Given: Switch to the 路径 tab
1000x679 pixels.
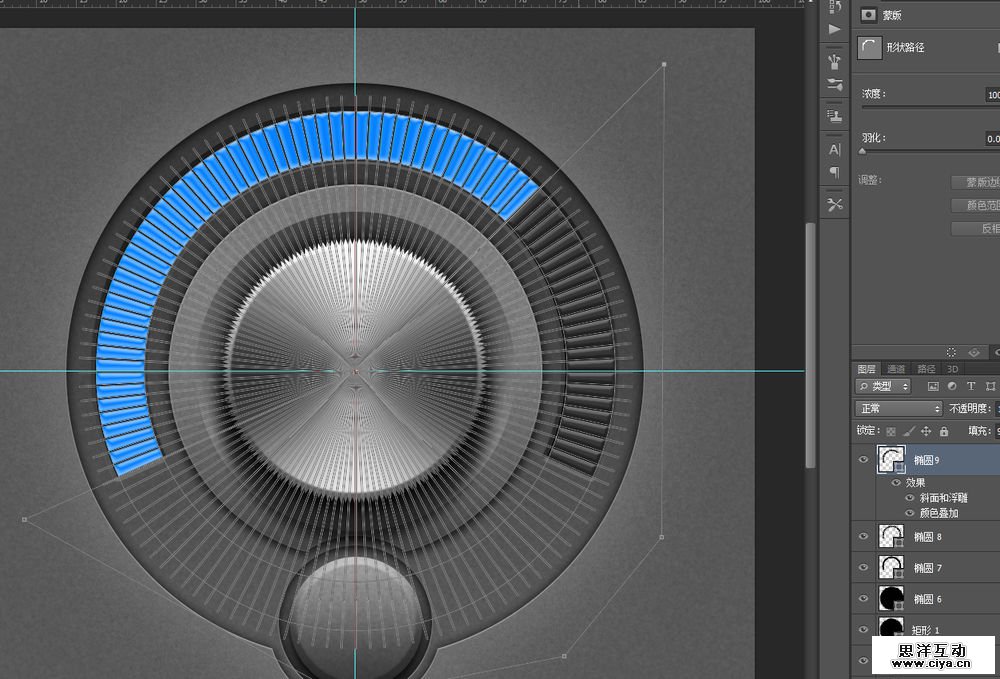Looking at the screenshot, I should tap(927, 369).
